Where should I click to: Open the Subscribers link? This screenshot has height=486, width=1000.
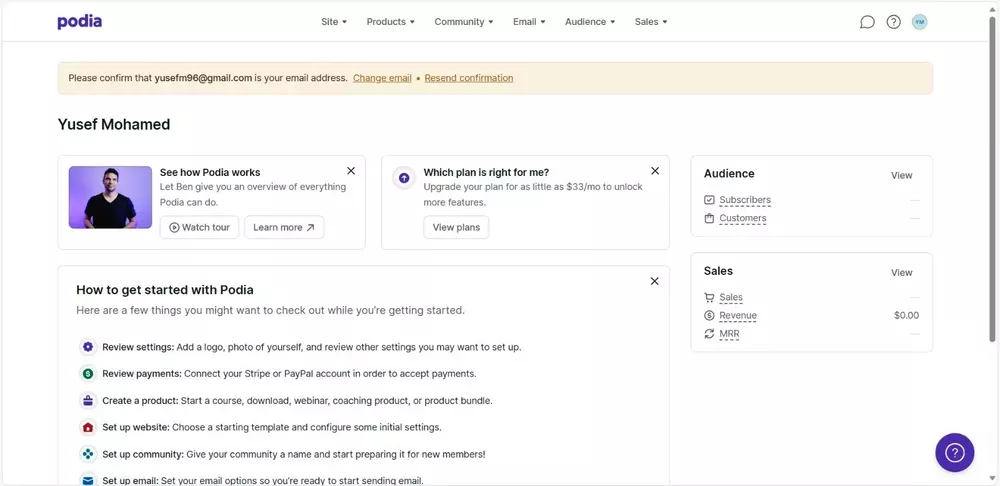745,200
